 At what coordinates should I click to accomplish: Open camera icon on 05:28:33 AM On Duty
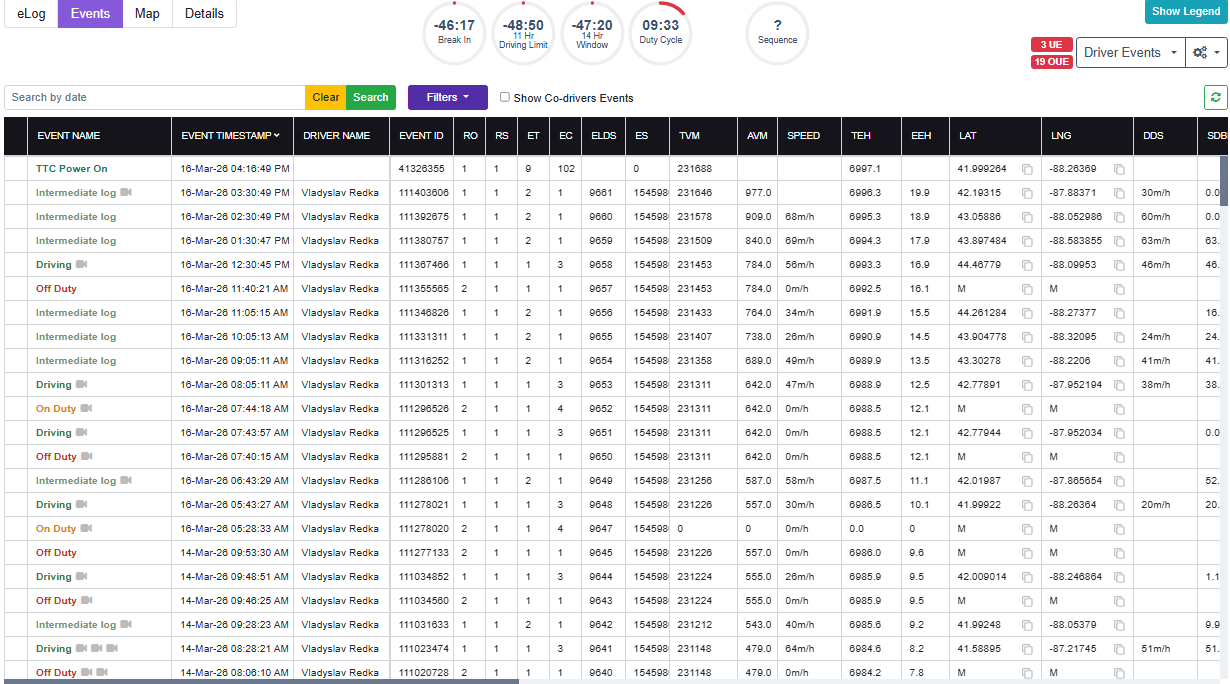[87, 528]
